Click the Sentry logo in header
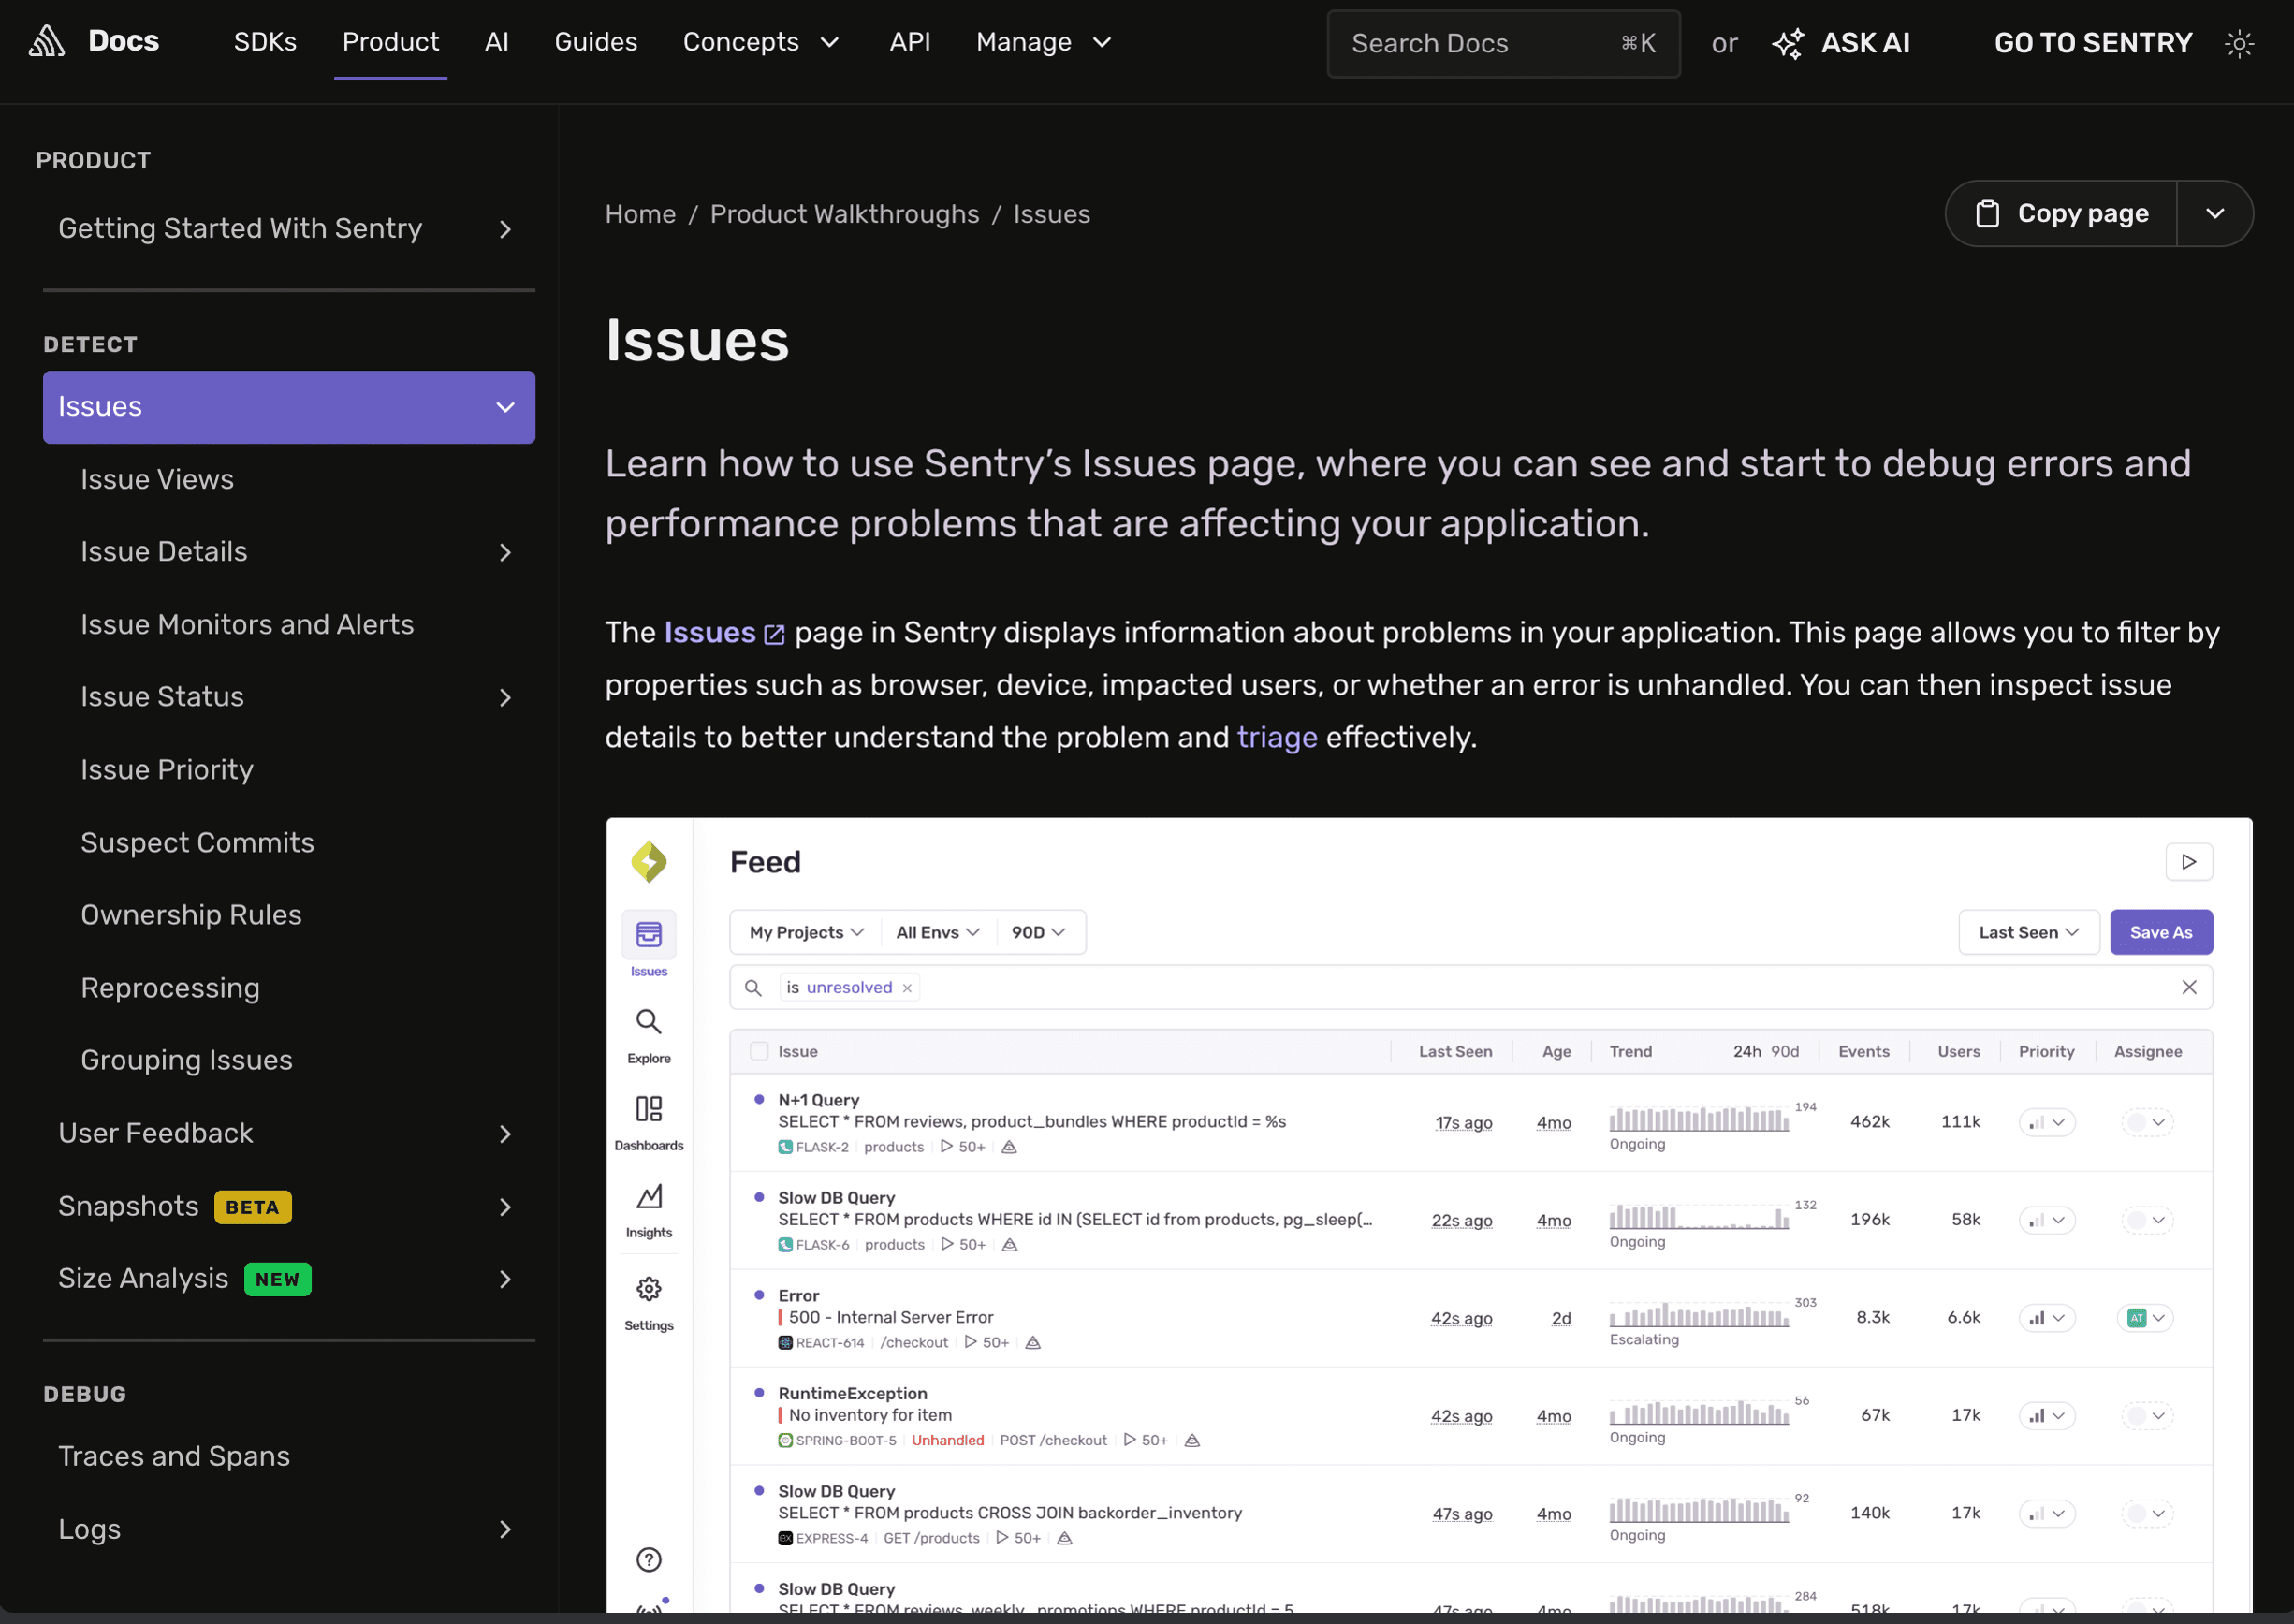 (x=46, y=42)
